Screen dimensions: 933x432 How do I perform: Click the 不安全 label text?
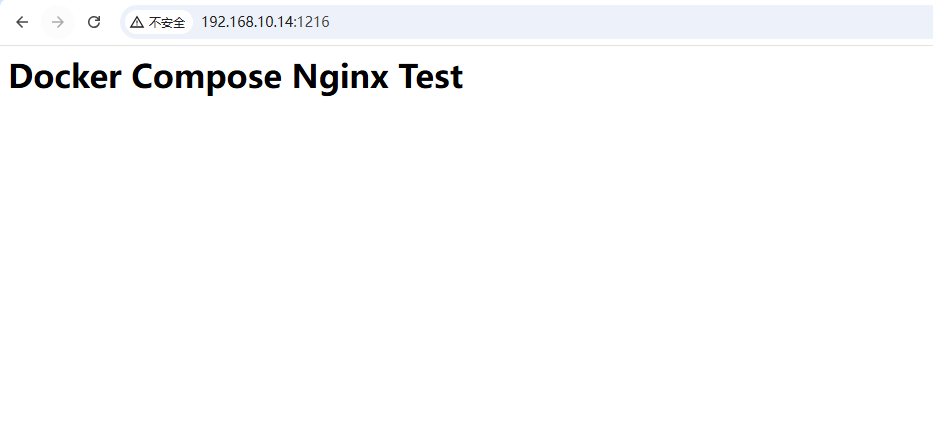tap(167, 23)
